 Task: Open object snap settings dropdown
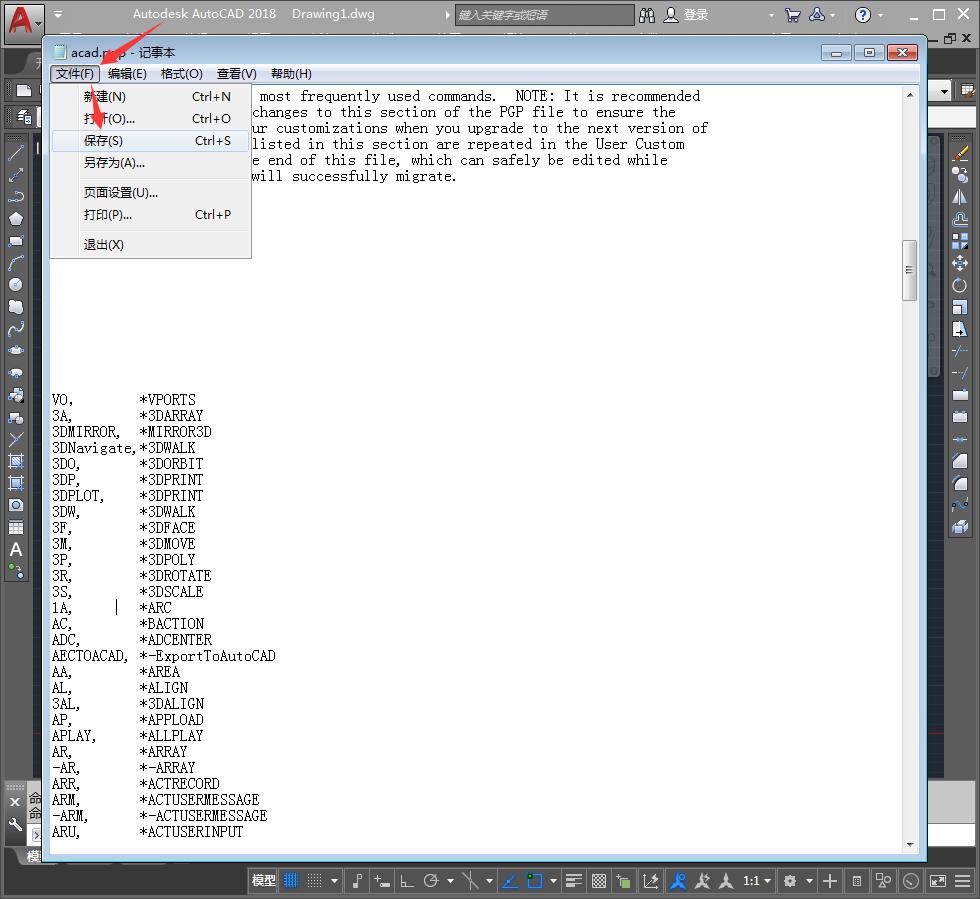pos(553,881)
